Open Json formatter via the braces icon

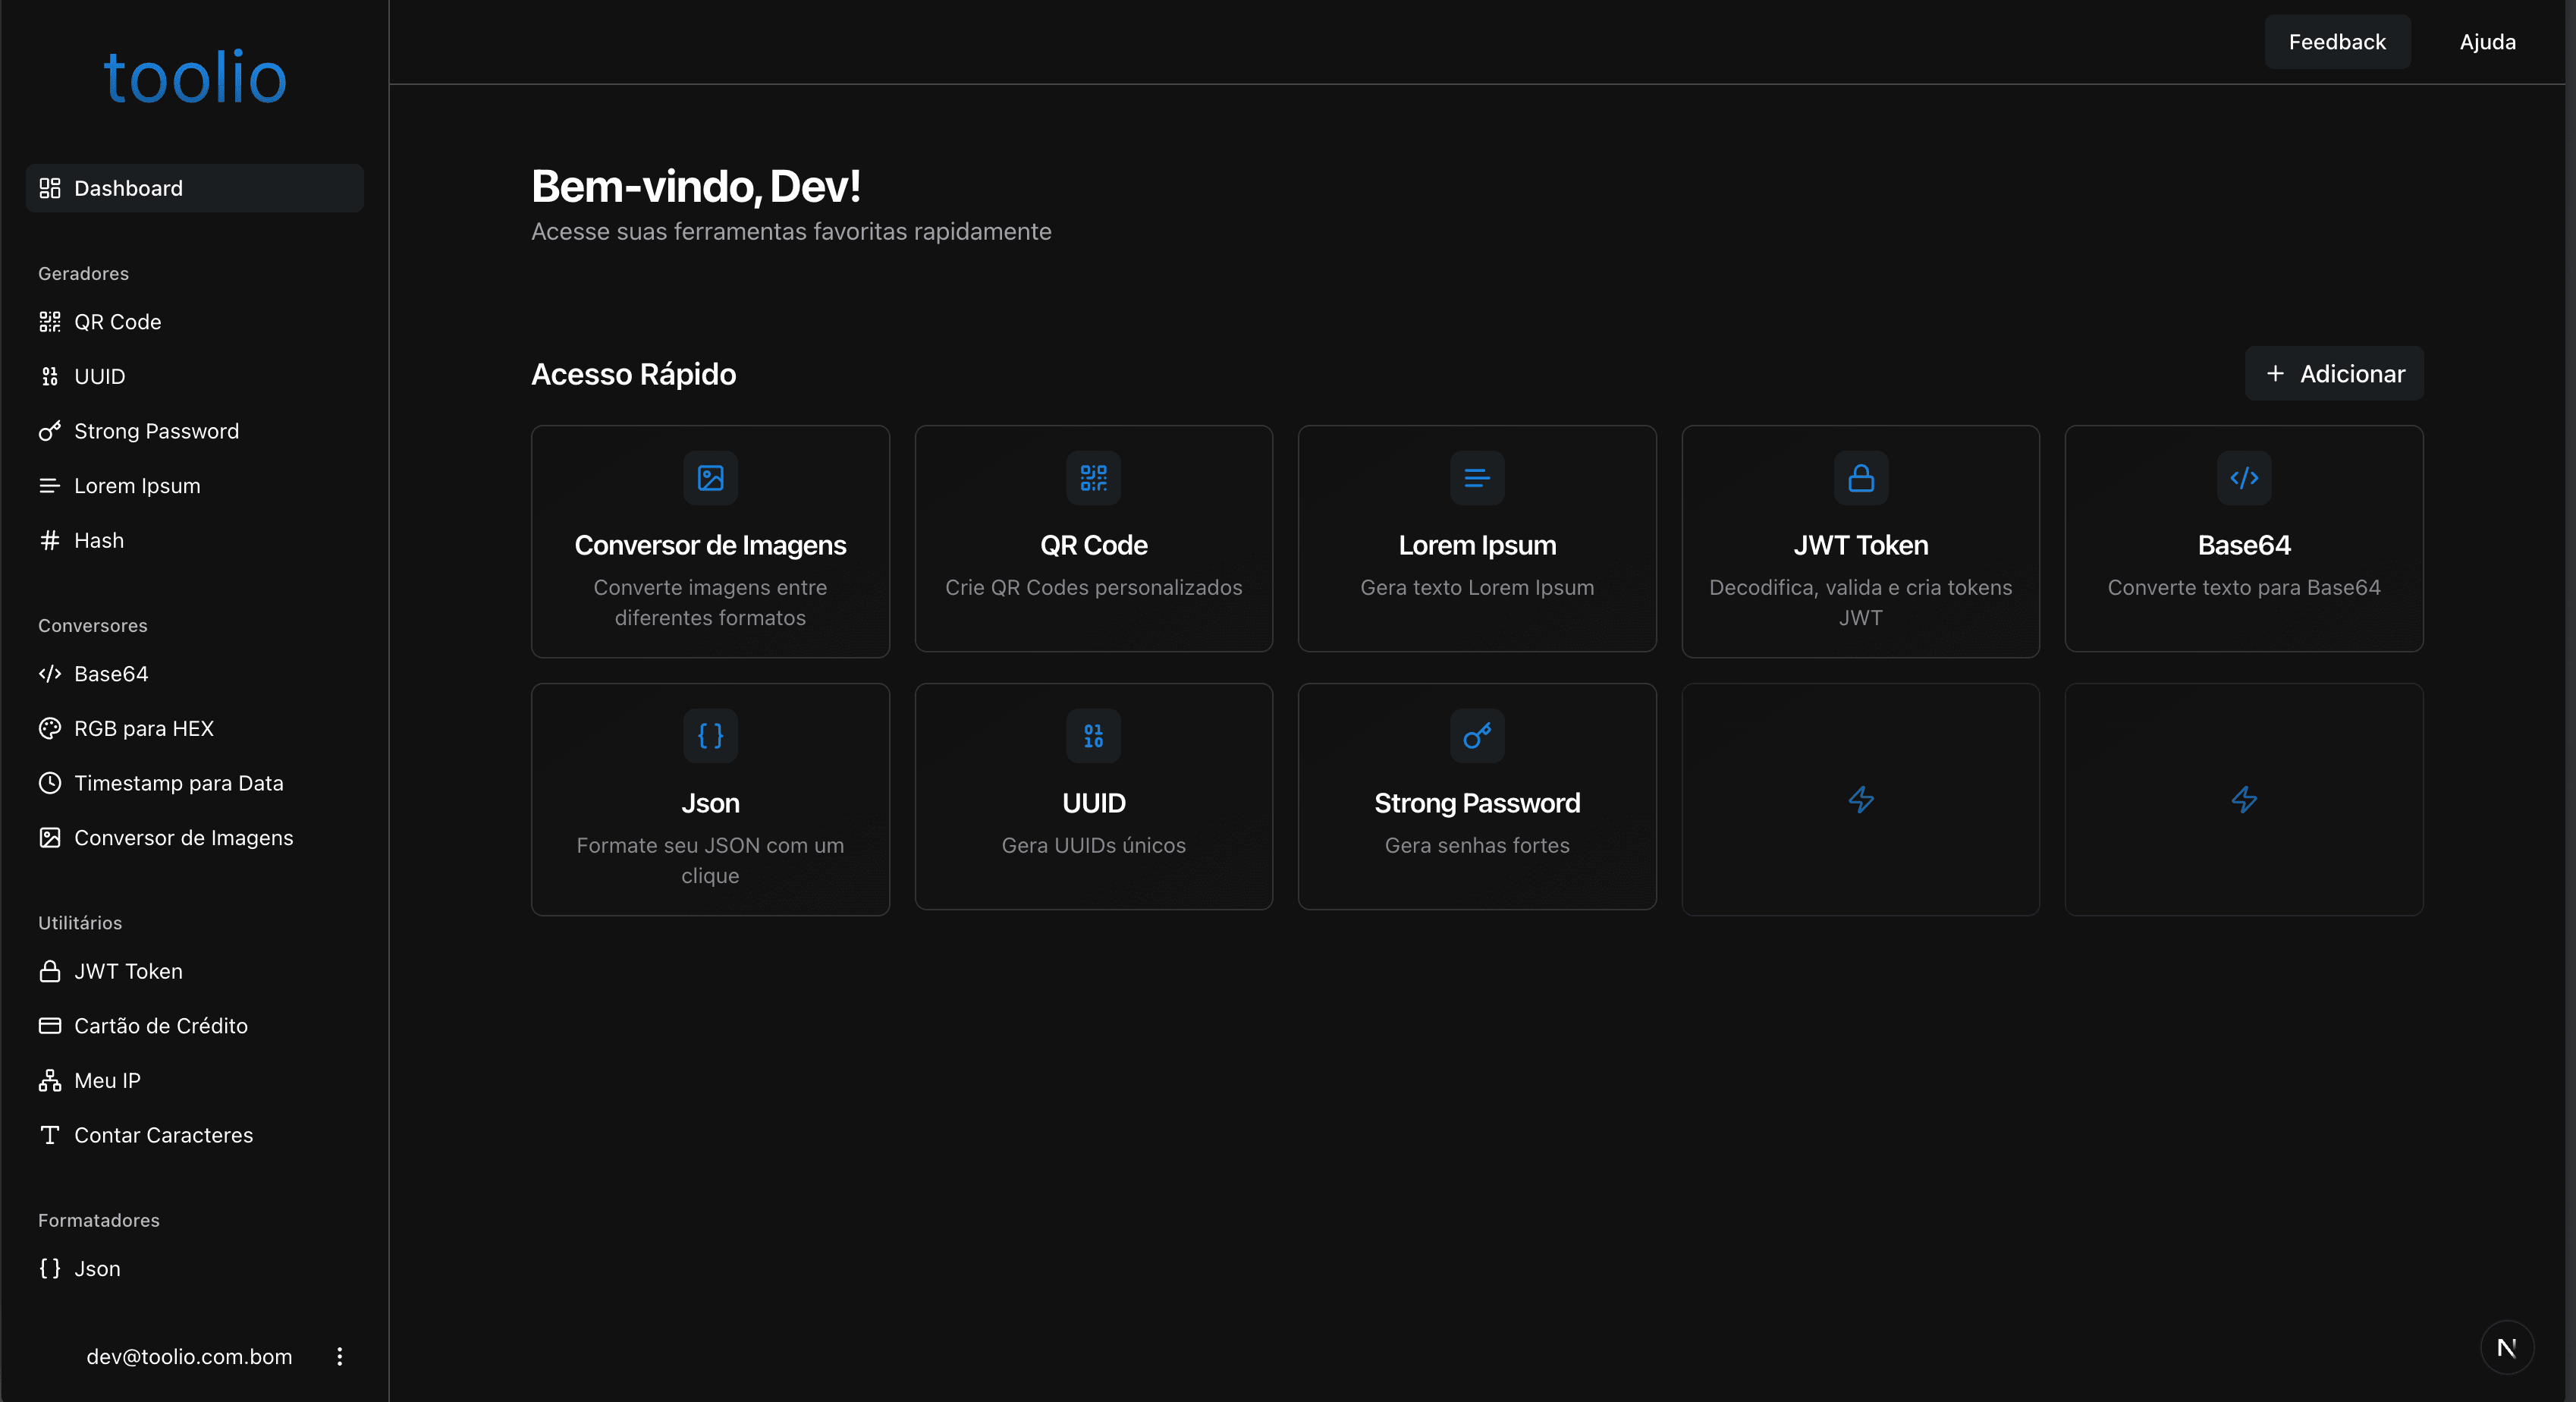[x=50, y=1268]
